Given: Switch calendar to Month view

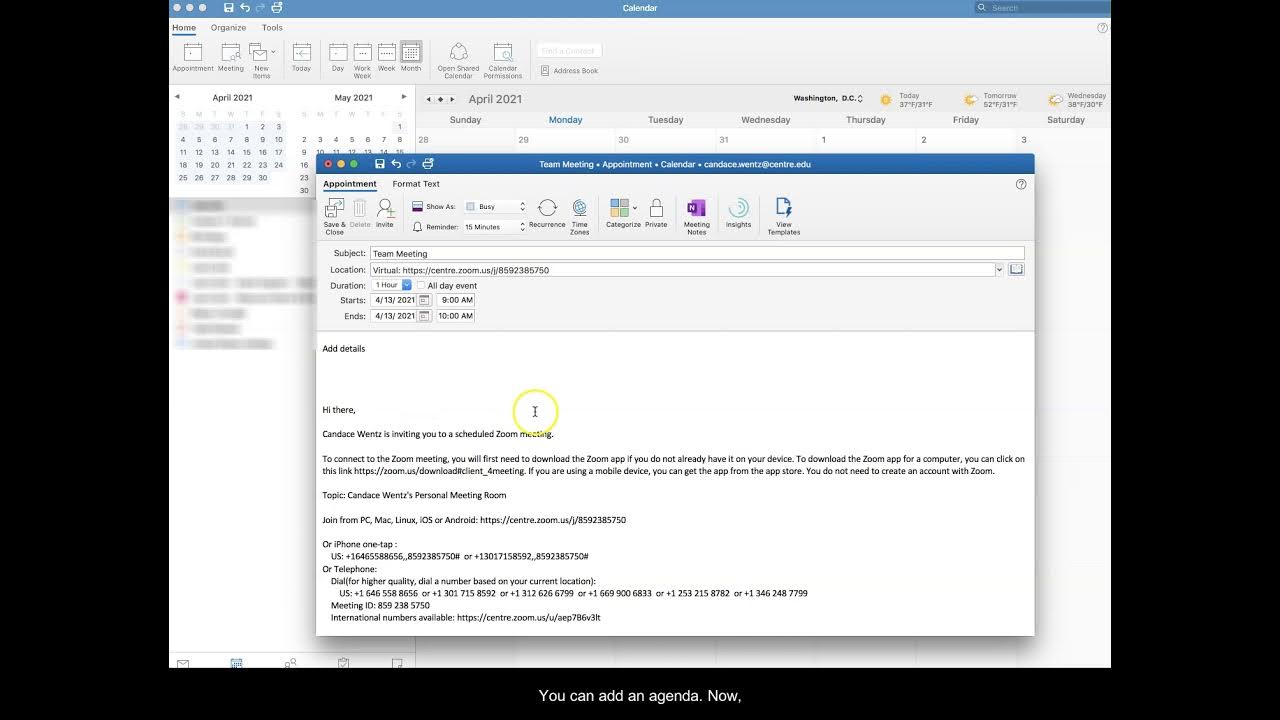Looking at the screenshot, I should tap(411, 58).
